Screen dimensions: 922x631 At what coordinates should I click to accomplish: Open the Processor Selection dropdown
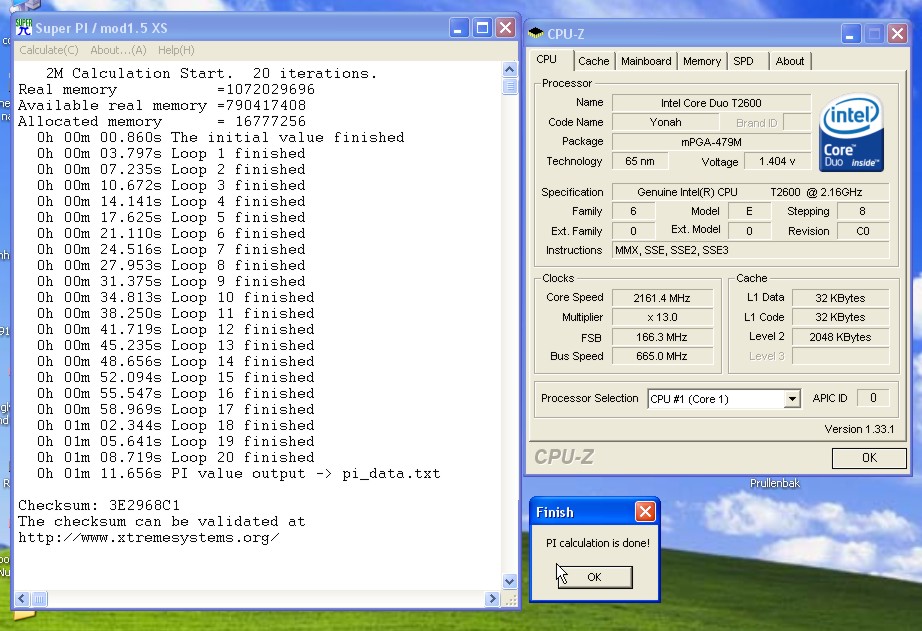[792, 399]
